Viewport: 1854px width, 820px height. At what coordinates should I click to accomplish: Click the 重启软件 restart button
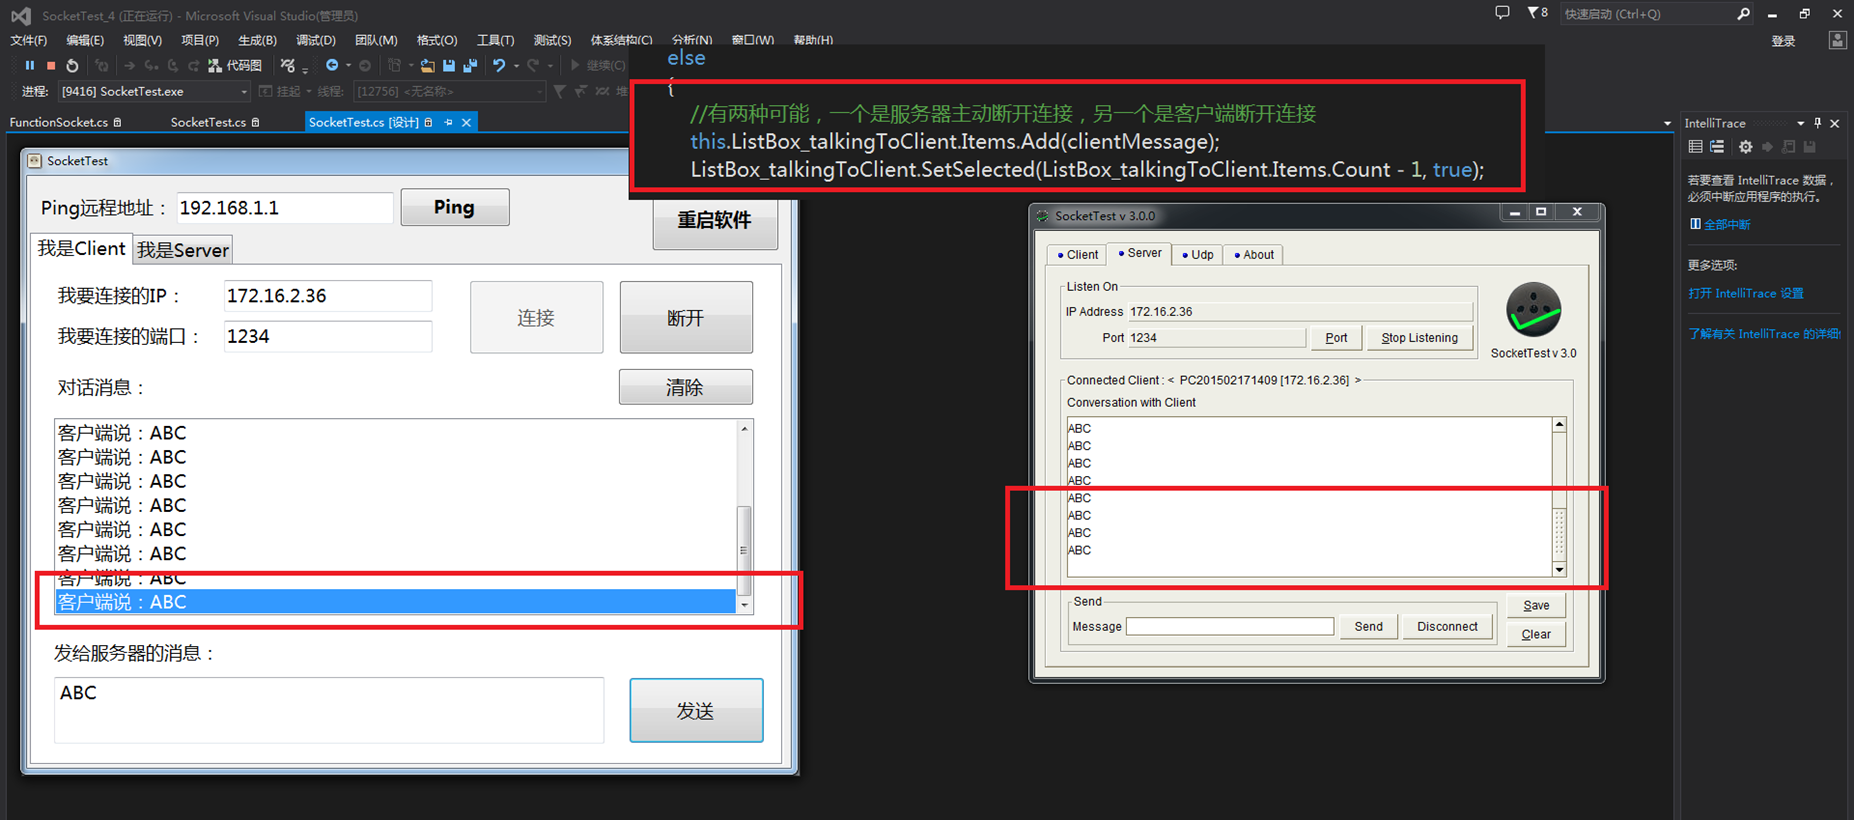[x=715, y=220]
